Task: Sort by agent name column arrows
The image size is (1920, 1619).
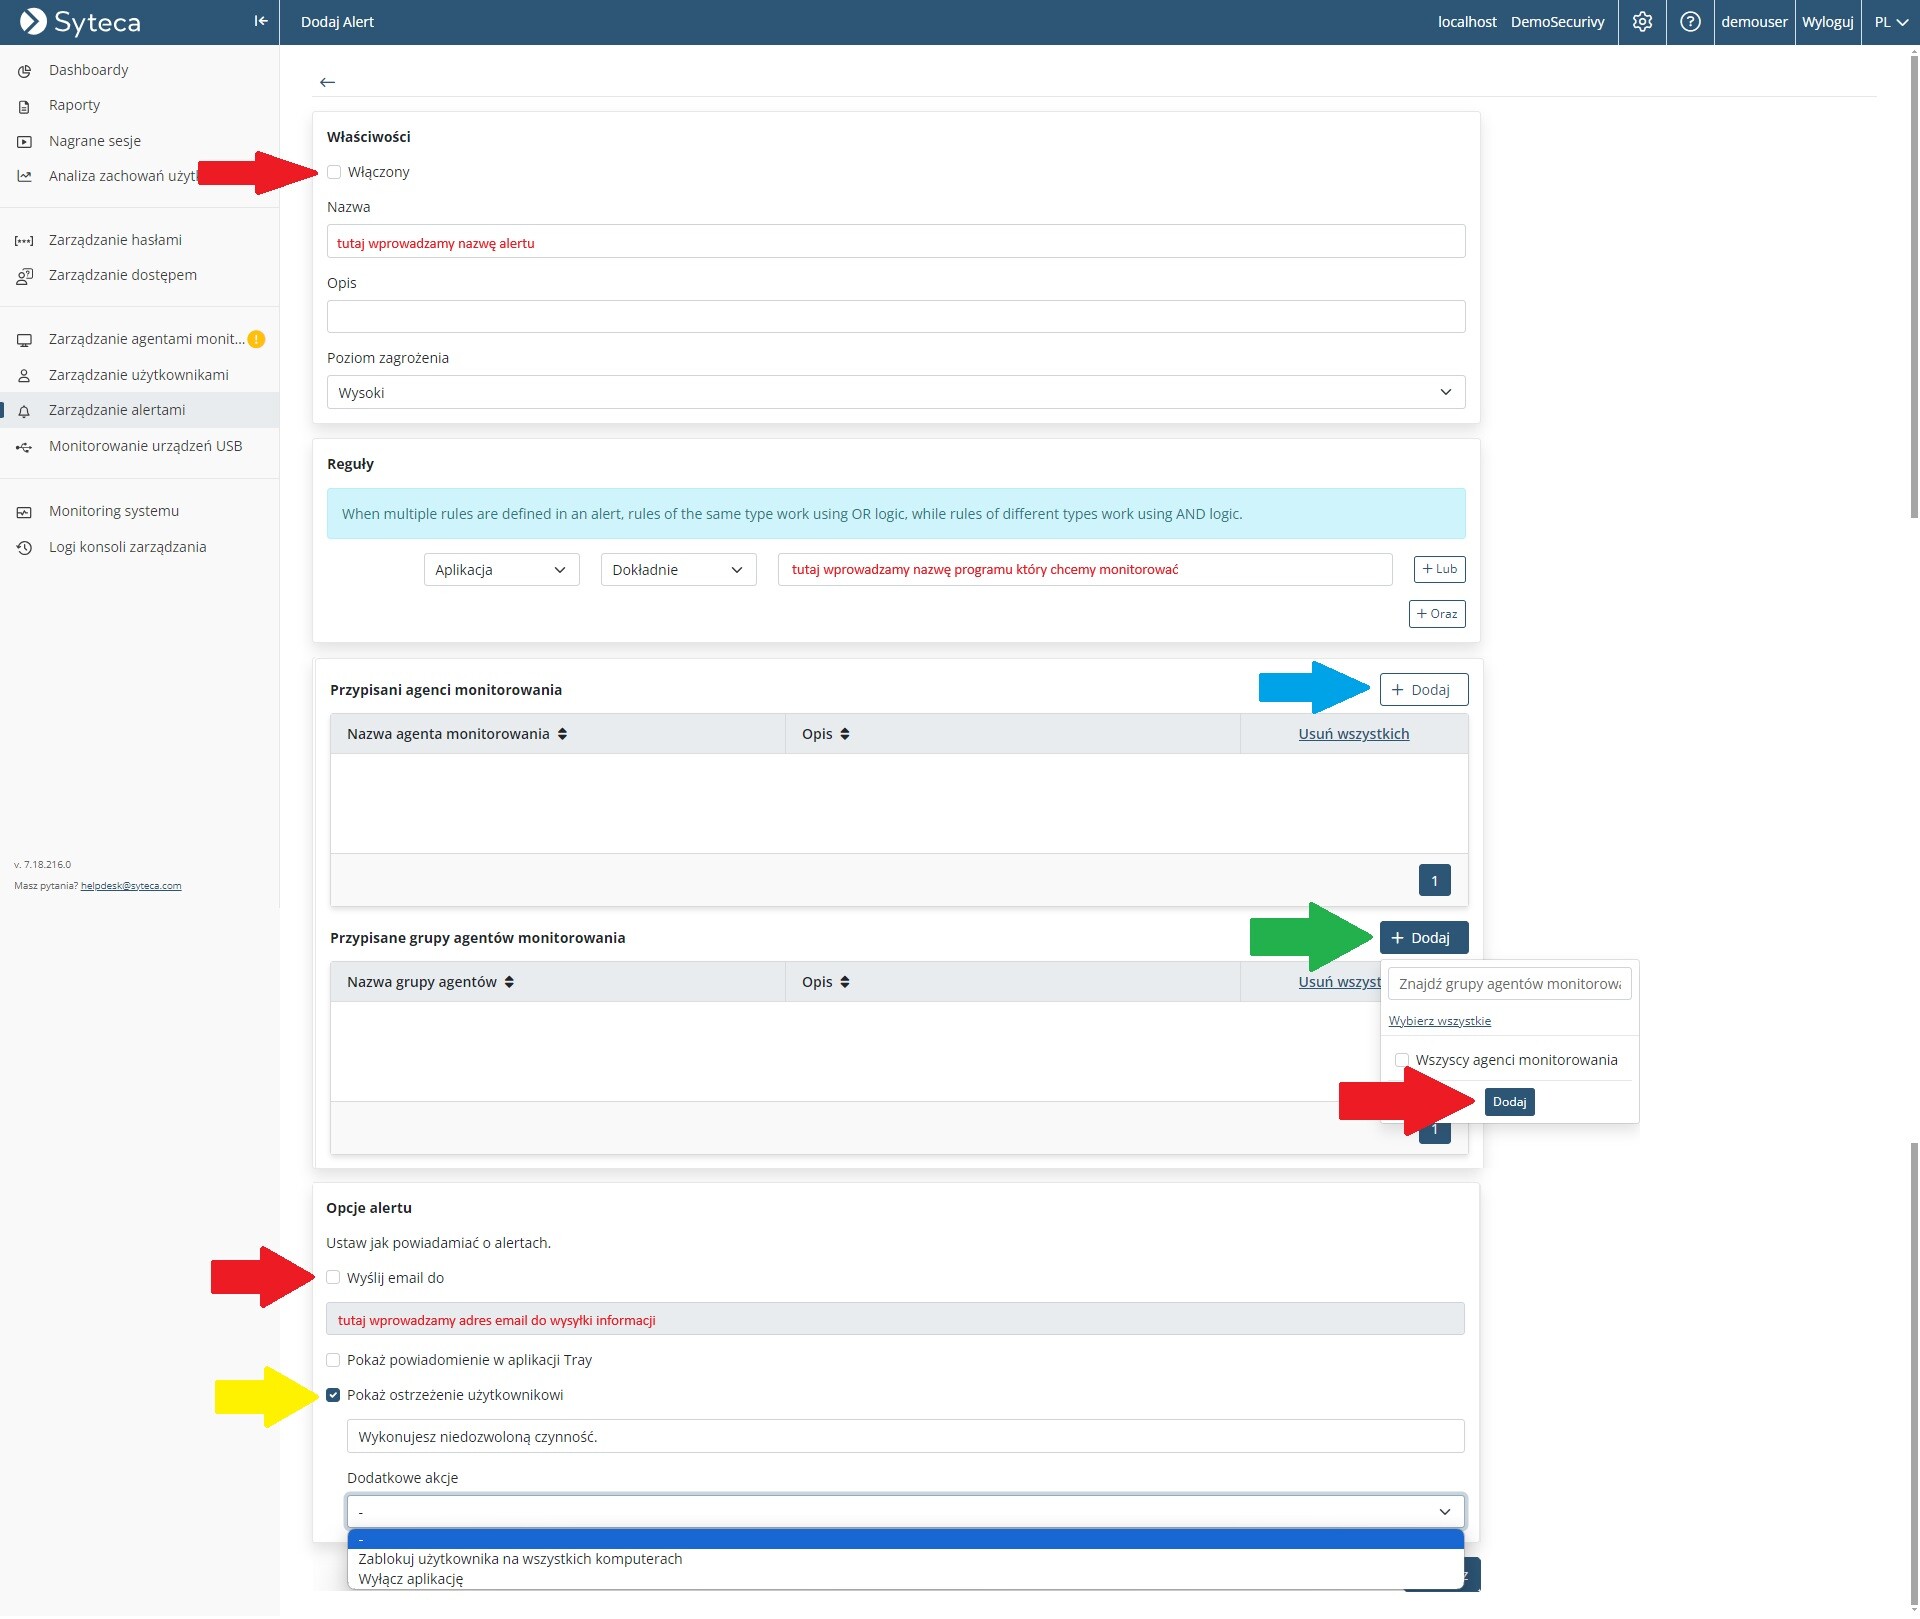Action: click(x=563, y=735)
